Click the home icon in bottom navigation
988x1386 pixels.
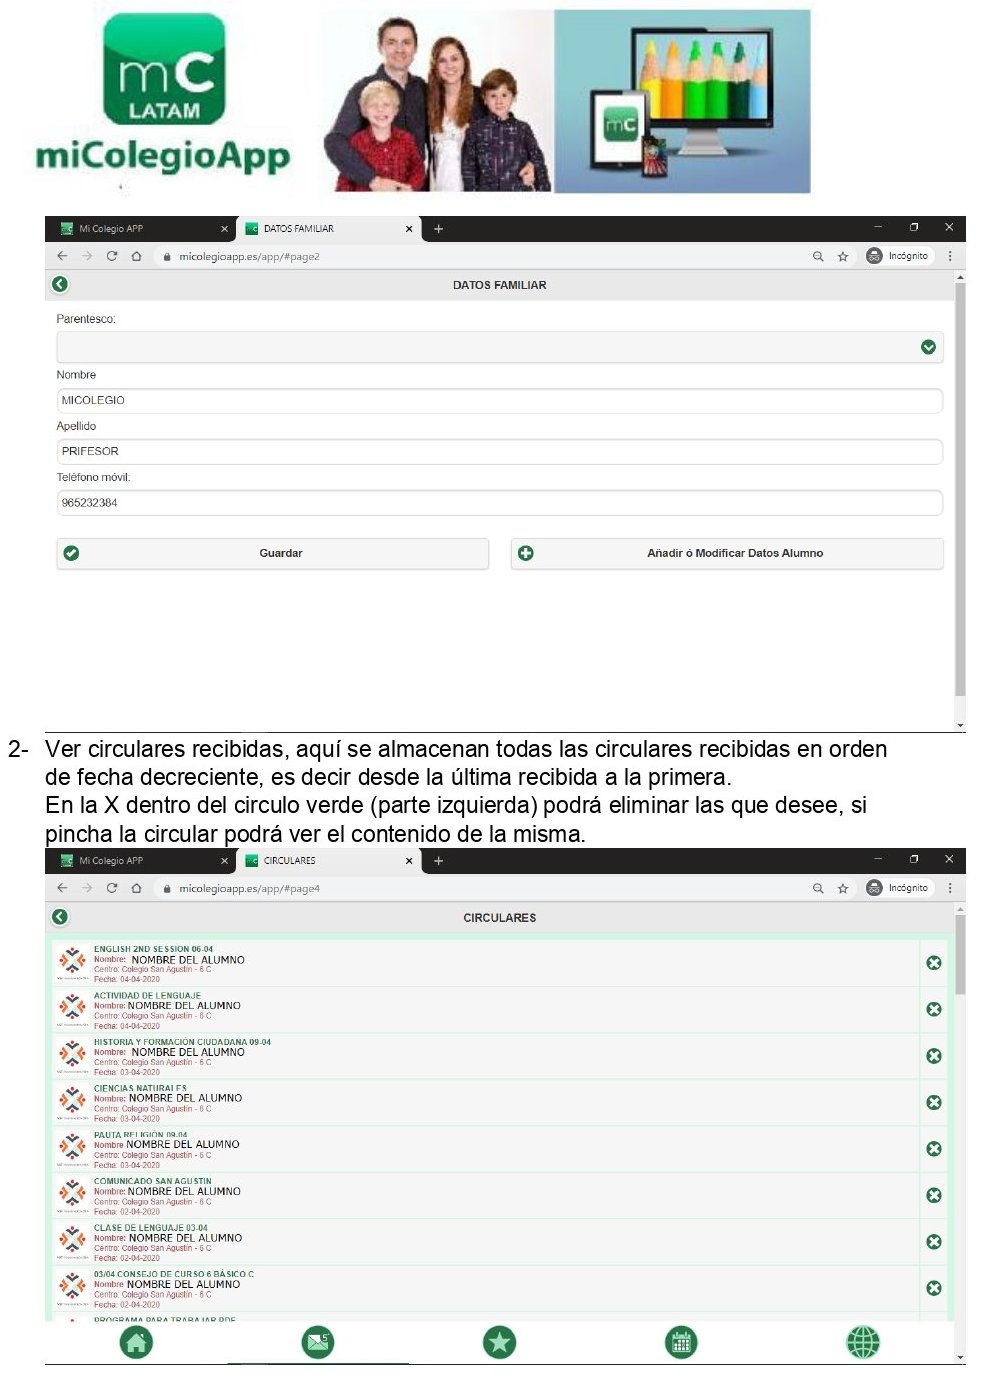point(137,1342)
